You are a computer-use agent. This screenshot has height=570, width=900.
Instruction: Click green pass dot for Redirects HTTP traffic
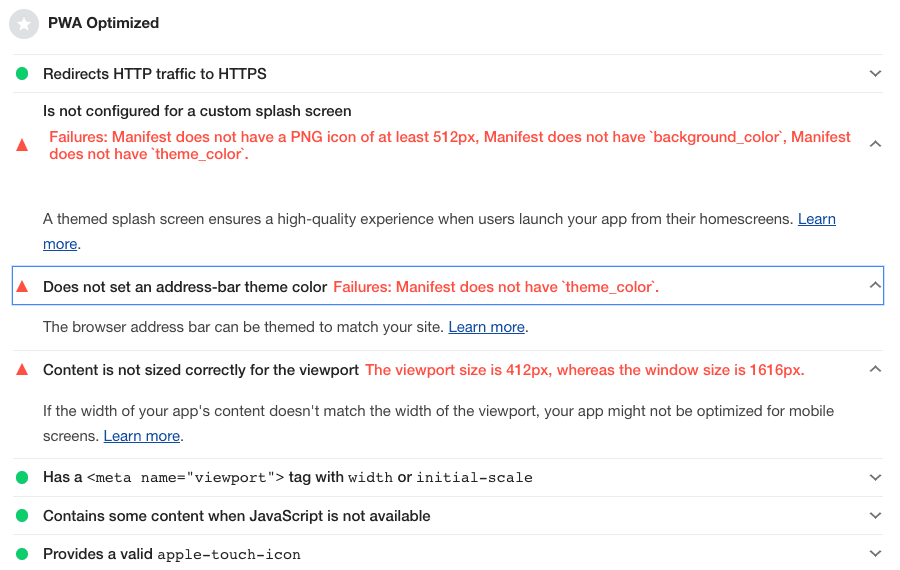(22, 73)
